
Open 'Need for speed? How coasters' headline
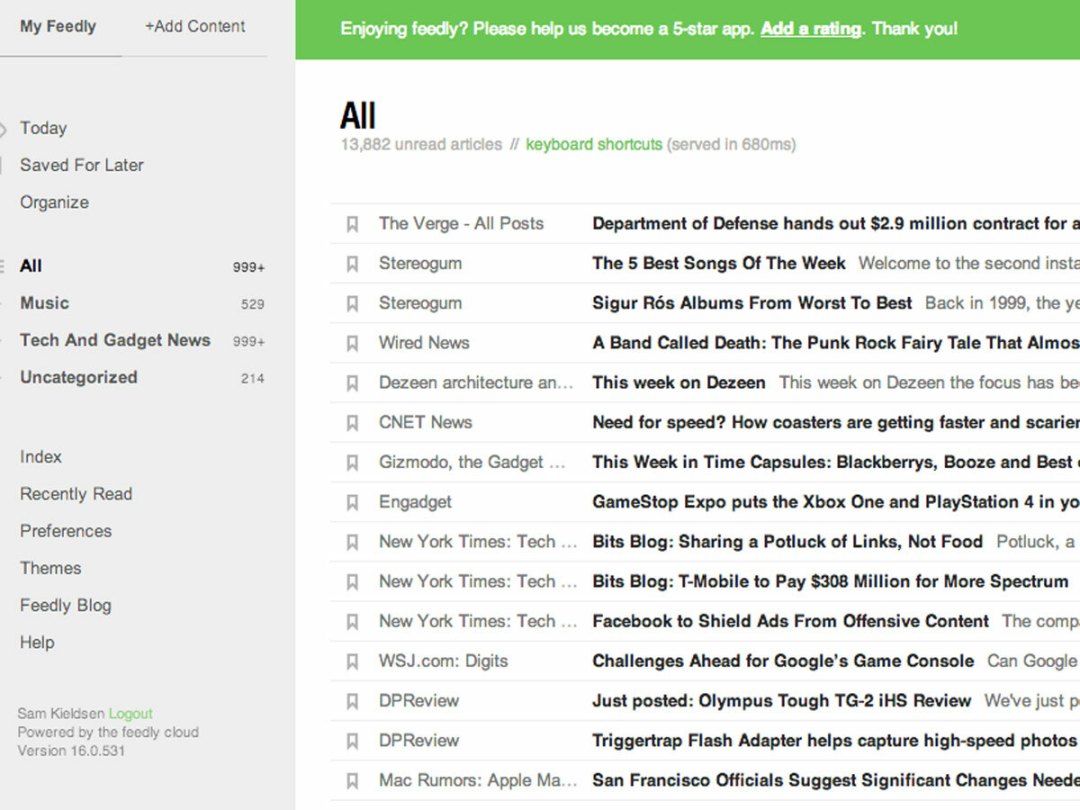835,423
